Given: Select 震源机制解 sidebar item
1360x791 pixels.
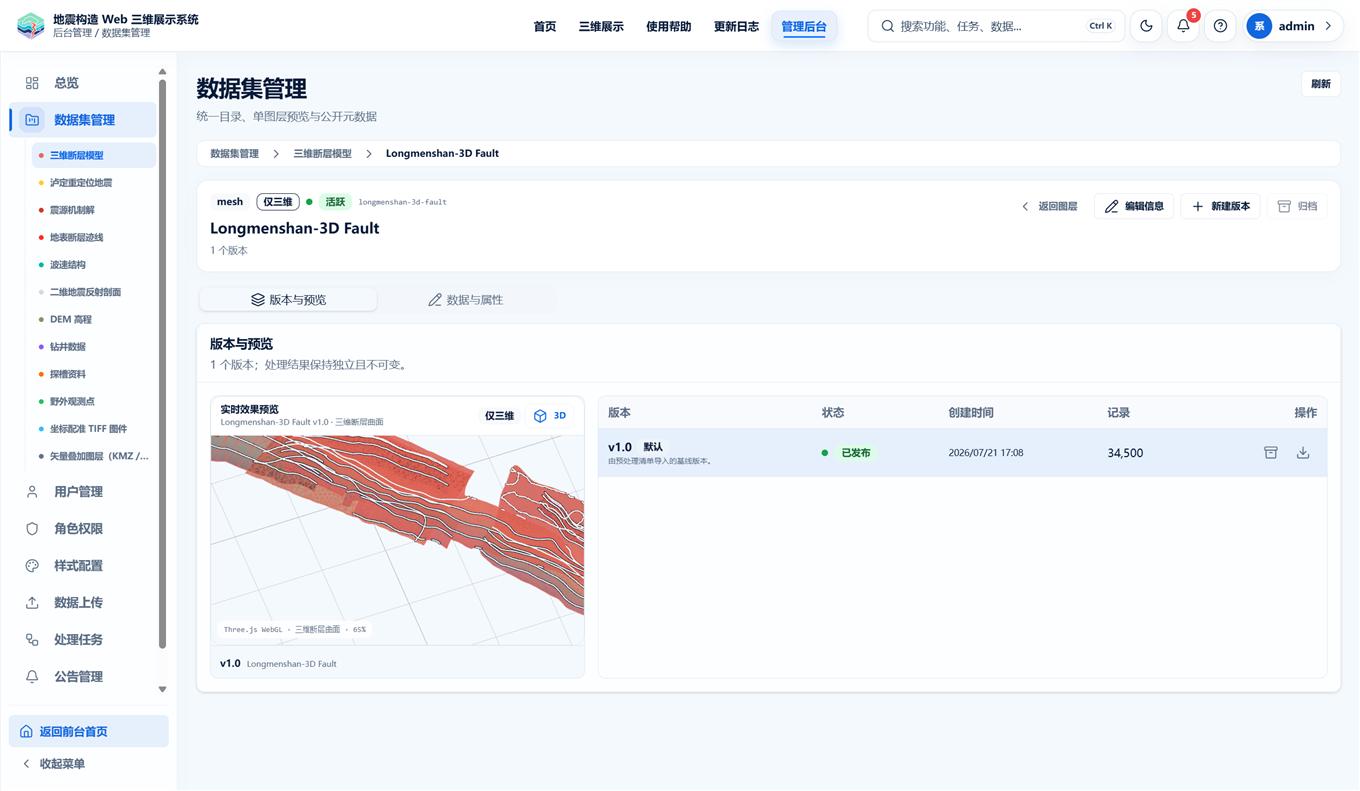Looking at the screenshot, I should click(94, 210).
